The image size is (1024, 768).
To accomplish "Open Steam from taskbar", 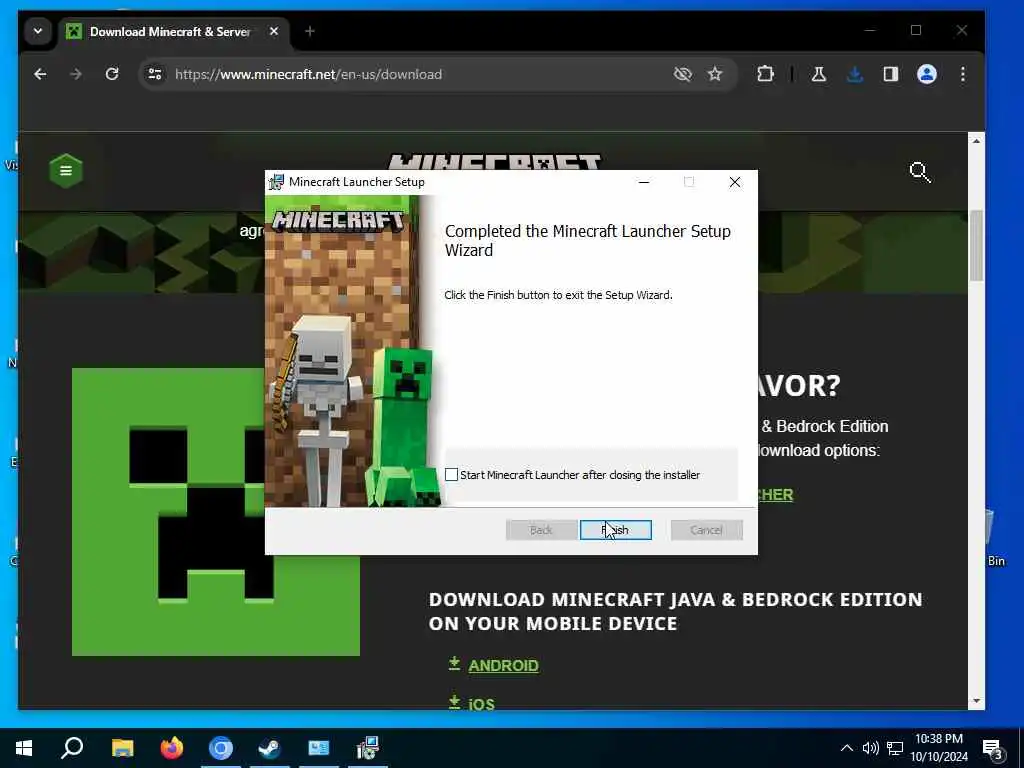I will (x=270, y=748).
